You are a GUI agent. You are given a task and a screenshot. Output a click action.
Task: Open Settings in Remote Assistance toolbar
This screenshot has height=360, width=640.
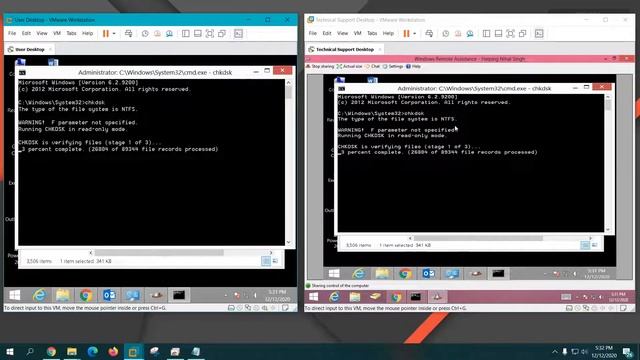pyautogui.click(x=393, y=66)
